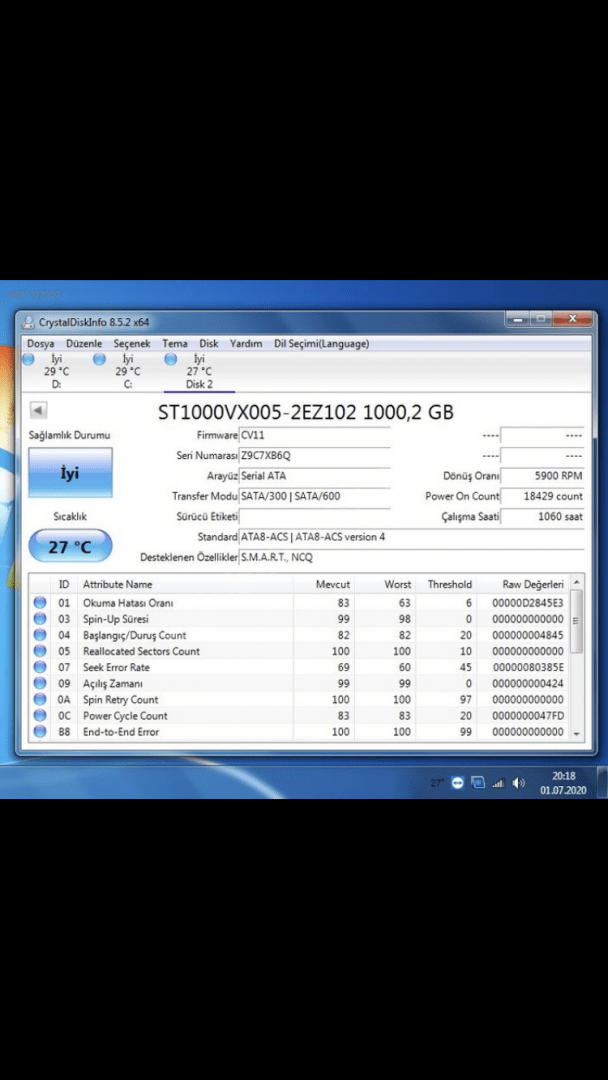
Task: Click the TeamViewer tray icon
Action: [457, 783]
